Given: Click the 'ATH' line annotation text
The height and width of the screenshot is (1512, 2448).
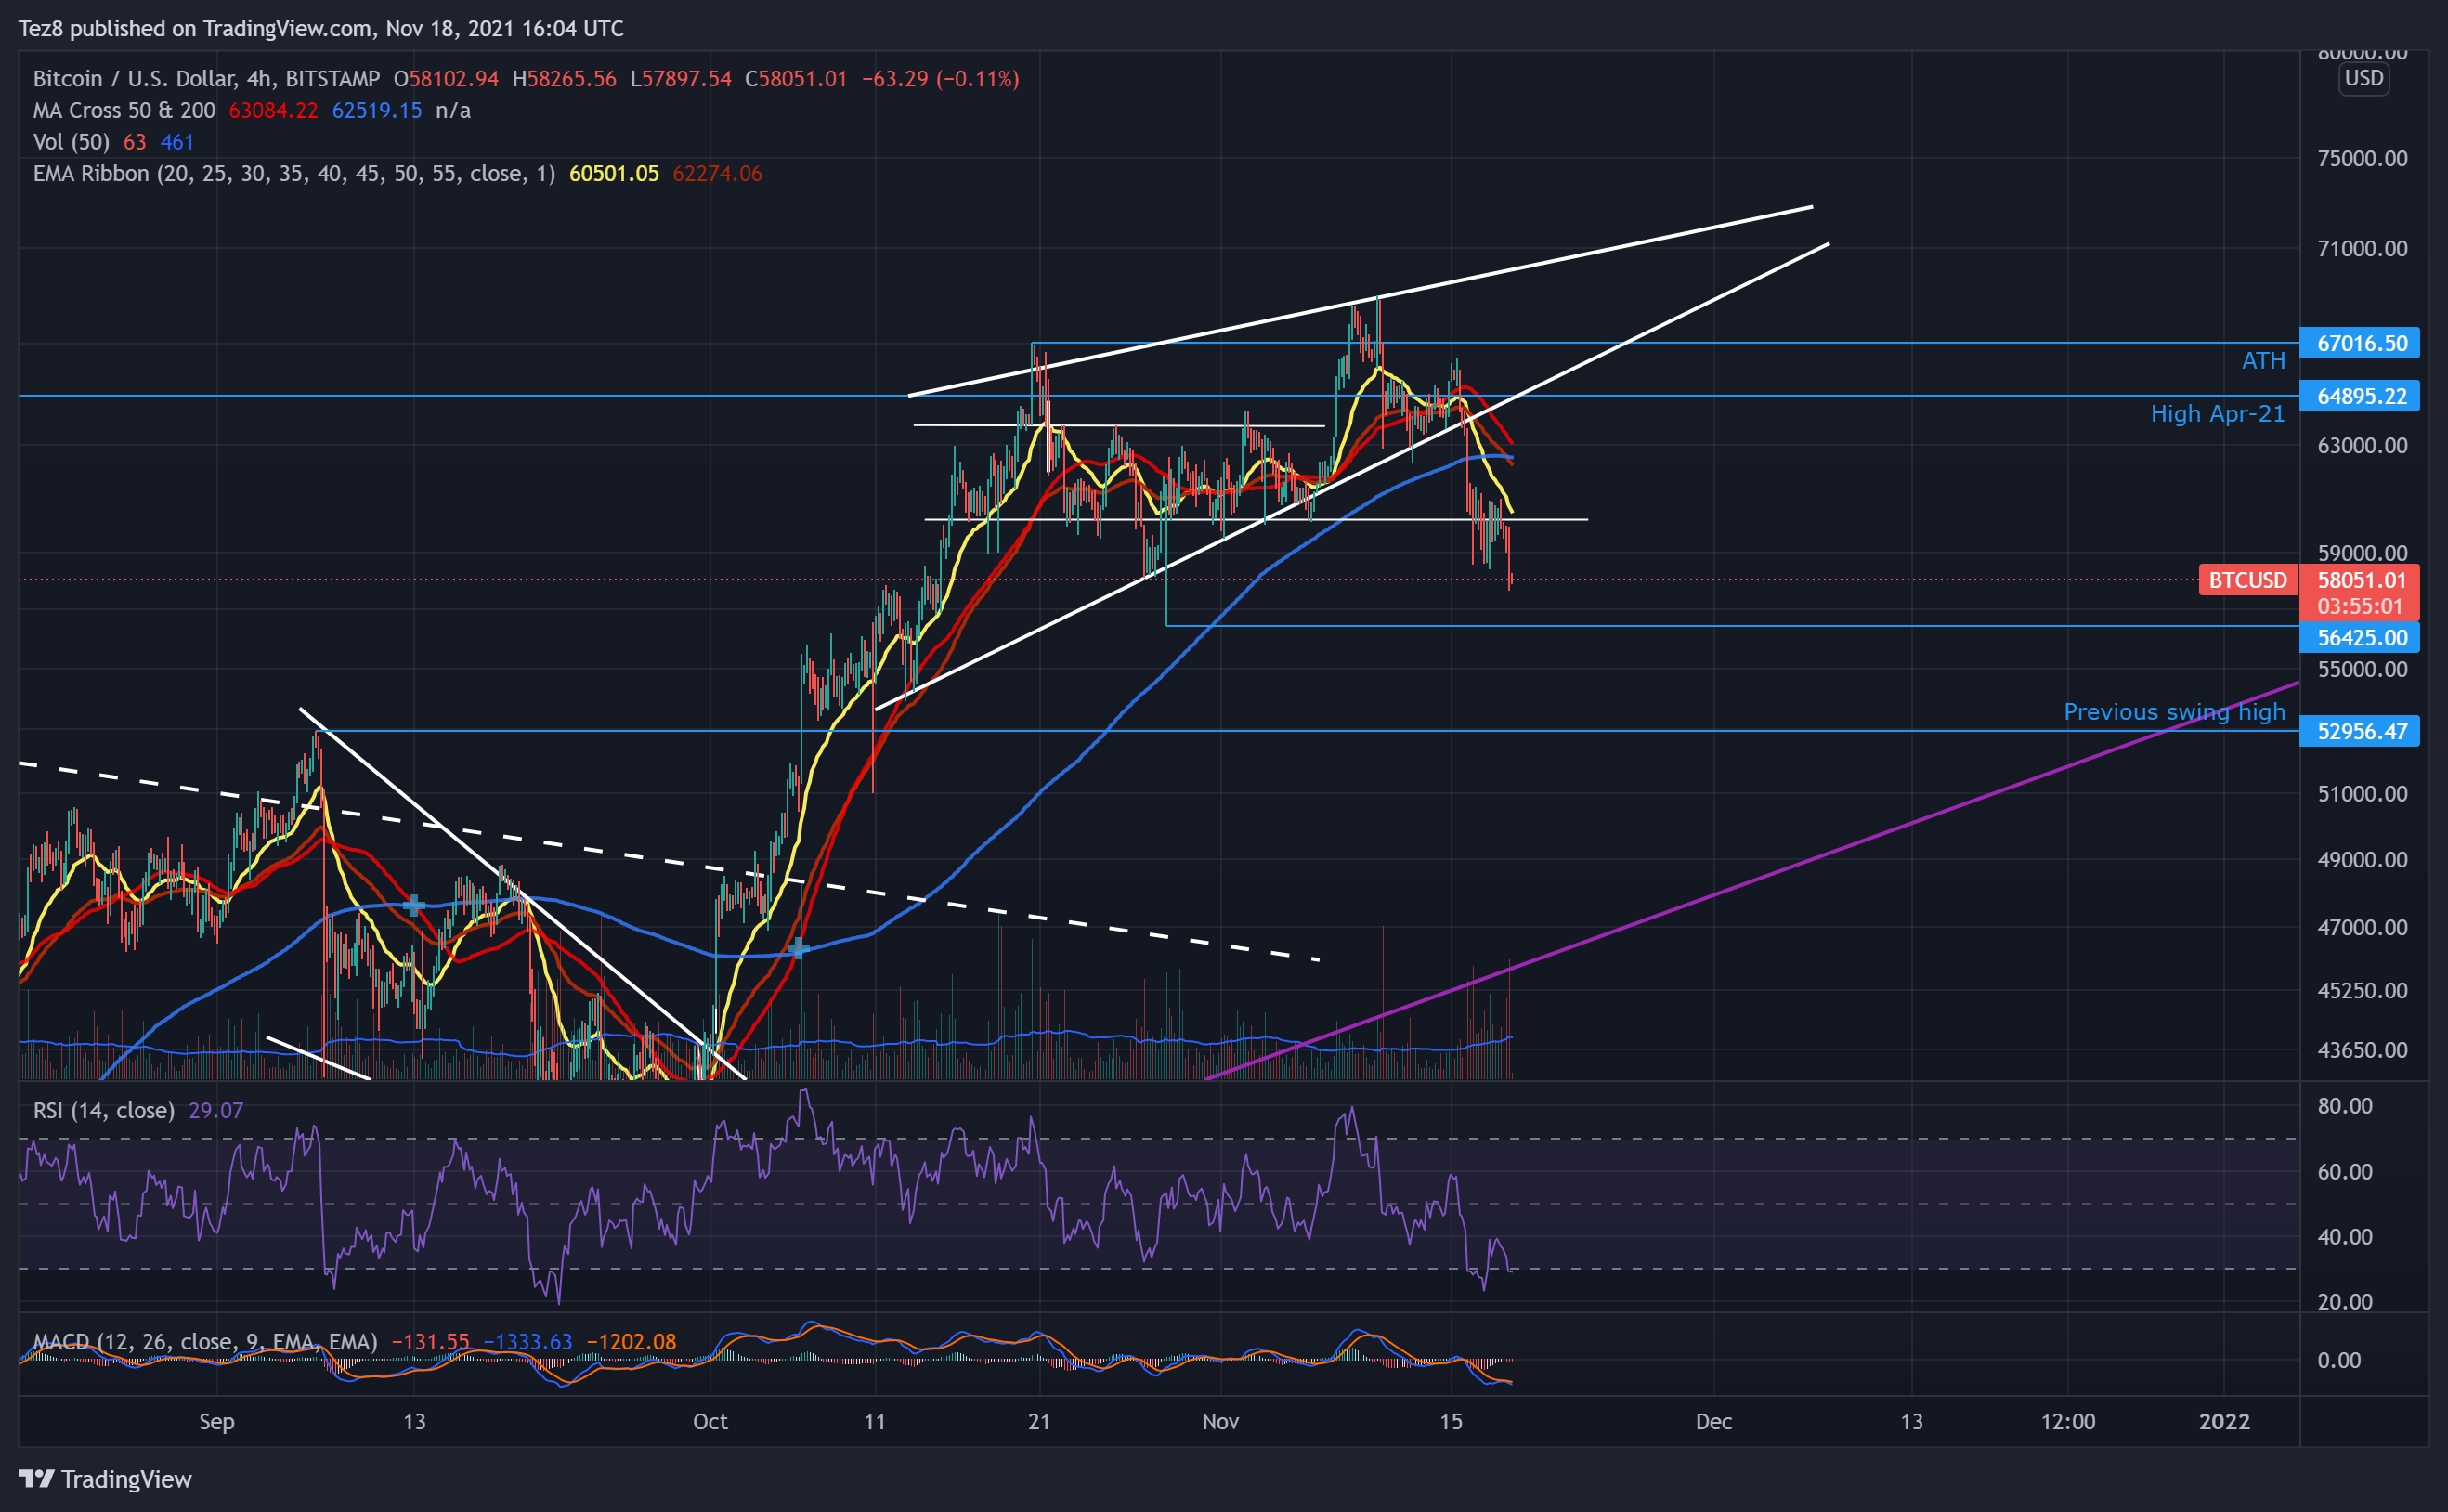Looking at the screenshot, I should coord(2263,361).
